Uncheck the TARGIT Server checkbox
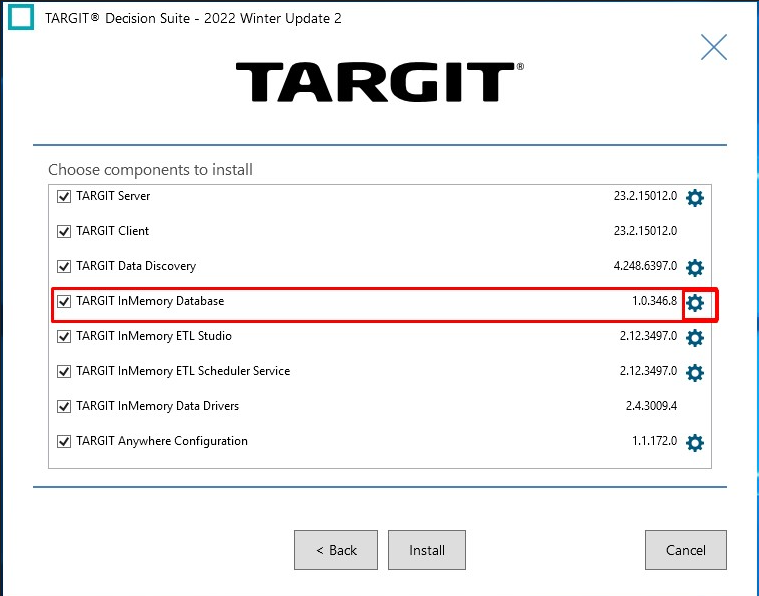The width and height of the screenshot is (759, 596). click(64, 196)
